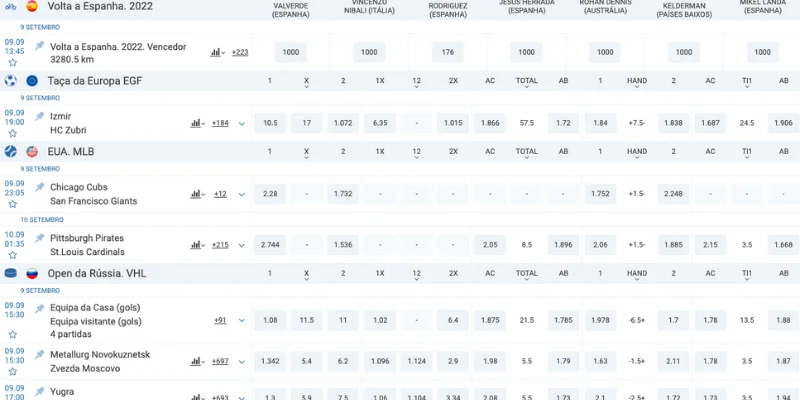Open statistics chart for Izmir match

point(197,123)
